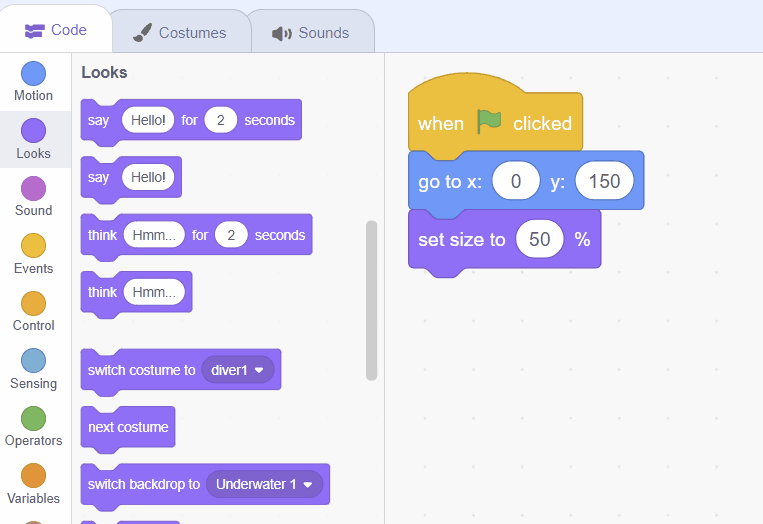This screenshot has height=524, width=763.
Task: Switch to the Costumes tab
Action: coord(180,33)
